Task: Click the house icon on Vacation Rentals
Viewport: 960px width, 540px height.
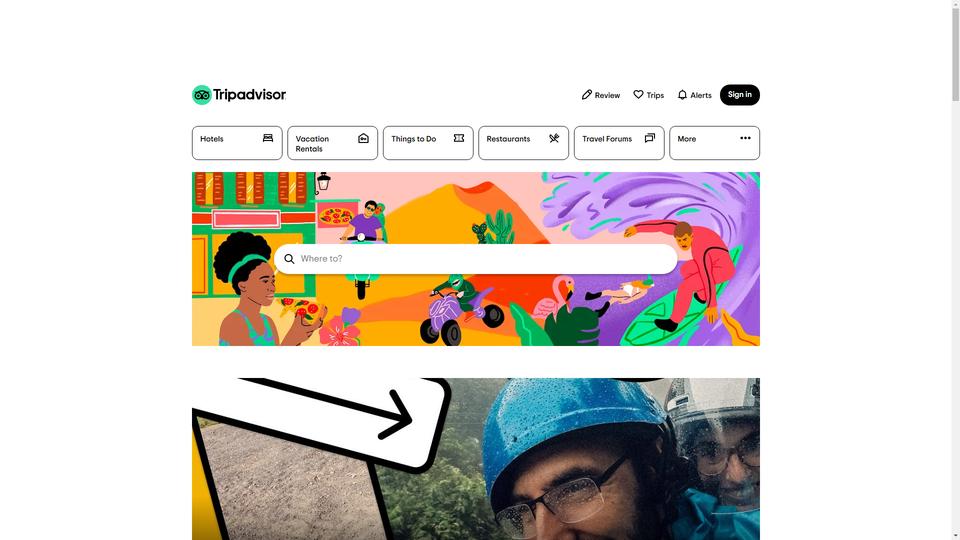Action: (363, 138)
